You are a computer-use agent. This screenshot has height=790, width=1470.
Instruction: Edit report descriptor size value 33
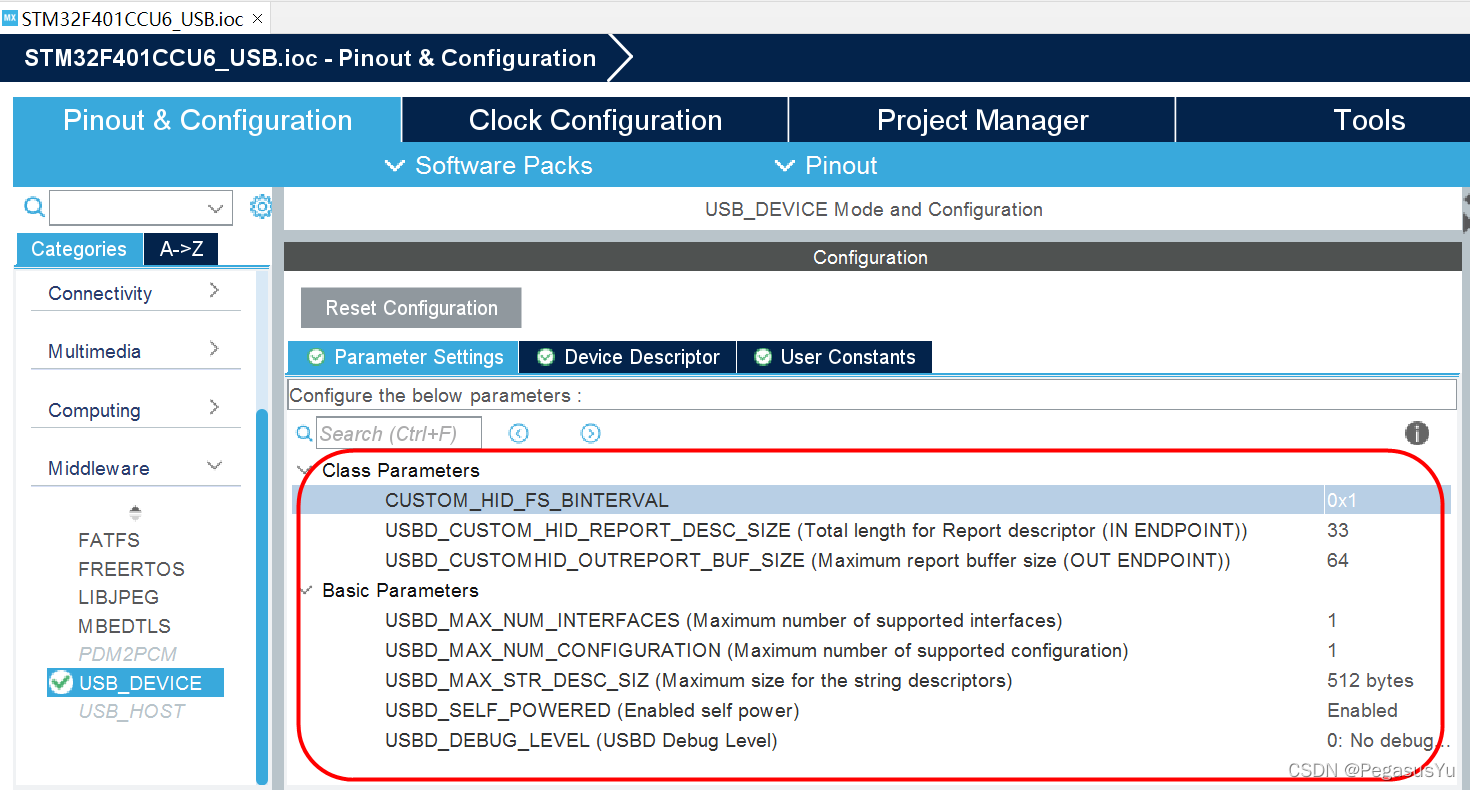click(1338, 530)
